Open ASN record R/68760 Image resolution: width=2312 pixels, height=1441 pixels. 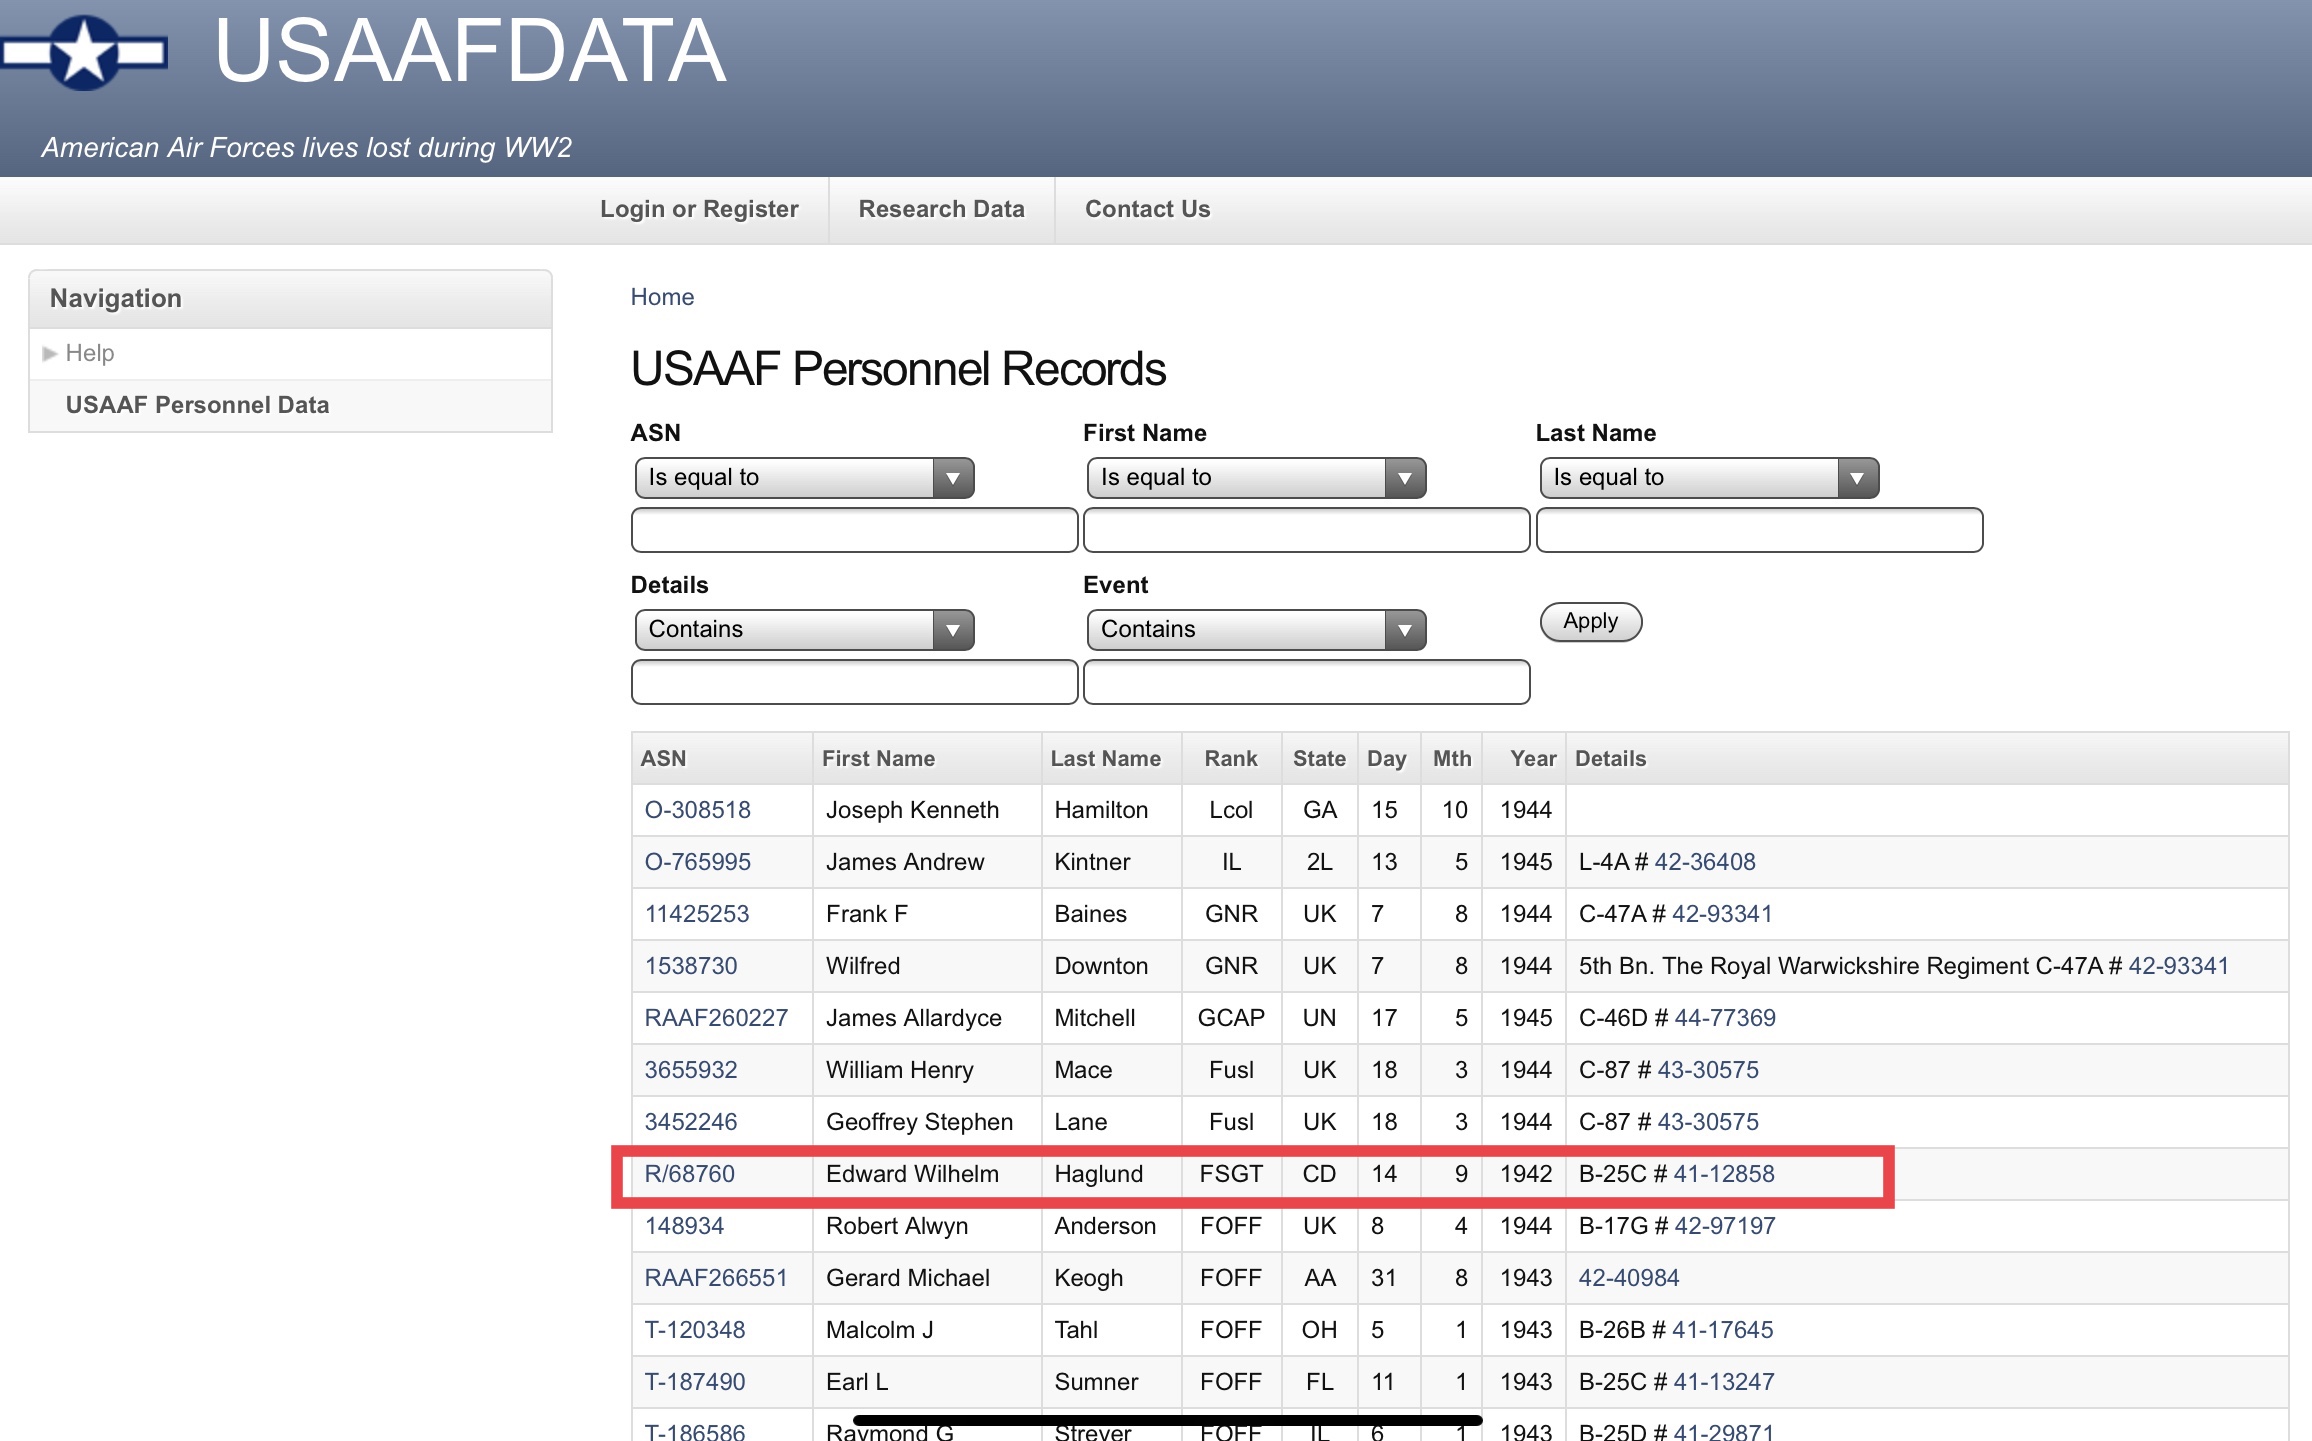pos(689,1174)
